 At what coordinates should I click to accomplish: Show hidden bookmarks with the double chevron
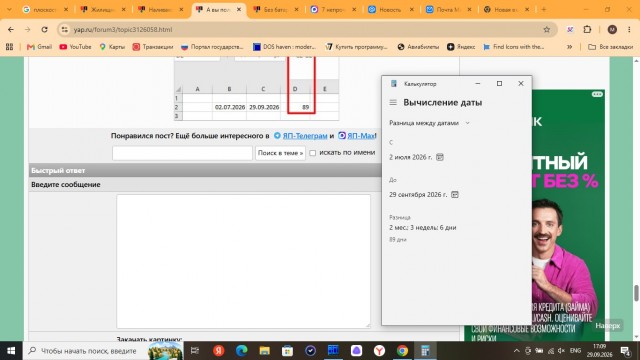(569, 47)
